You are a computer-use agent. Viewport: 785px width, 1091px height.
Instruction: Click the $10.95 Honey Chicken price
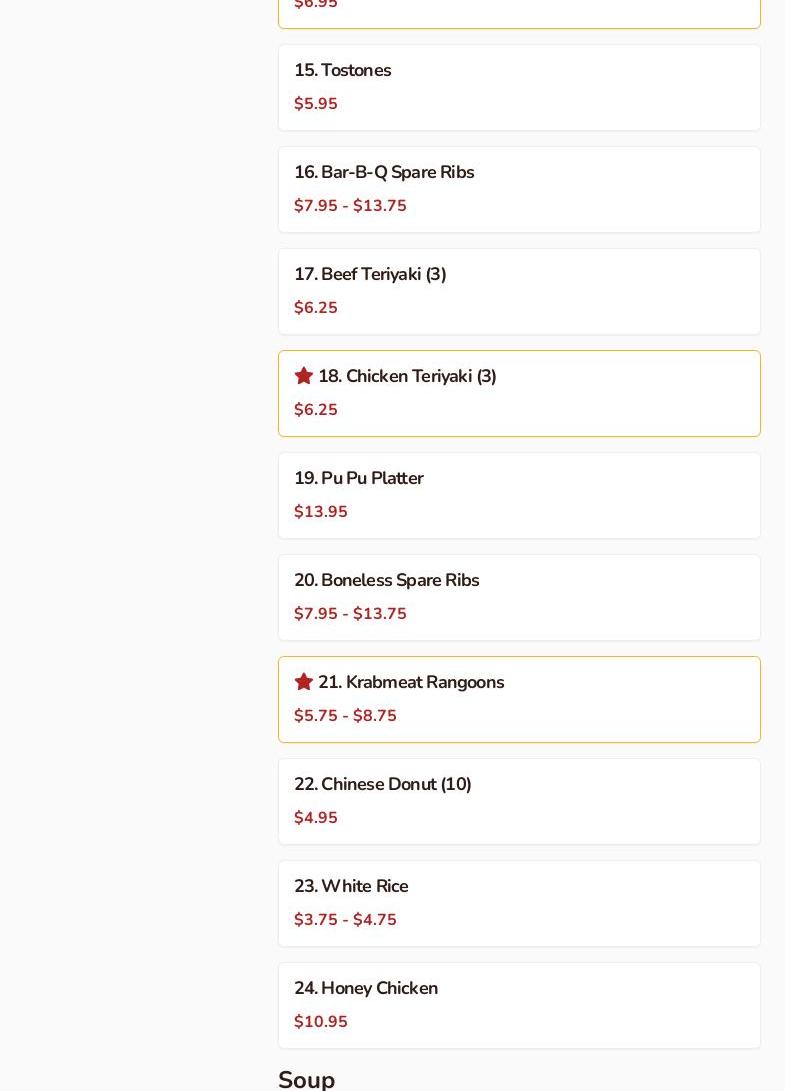point(321,1022)
